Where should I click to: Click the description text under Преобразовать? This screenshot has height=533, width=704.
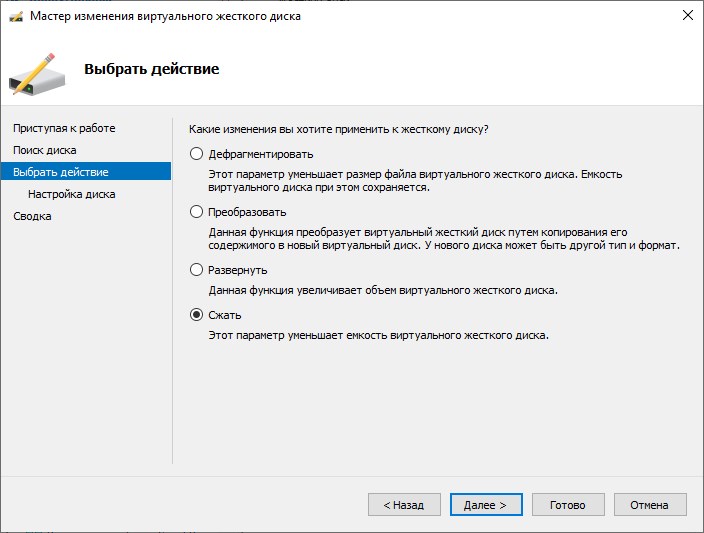tap(443, 238)
